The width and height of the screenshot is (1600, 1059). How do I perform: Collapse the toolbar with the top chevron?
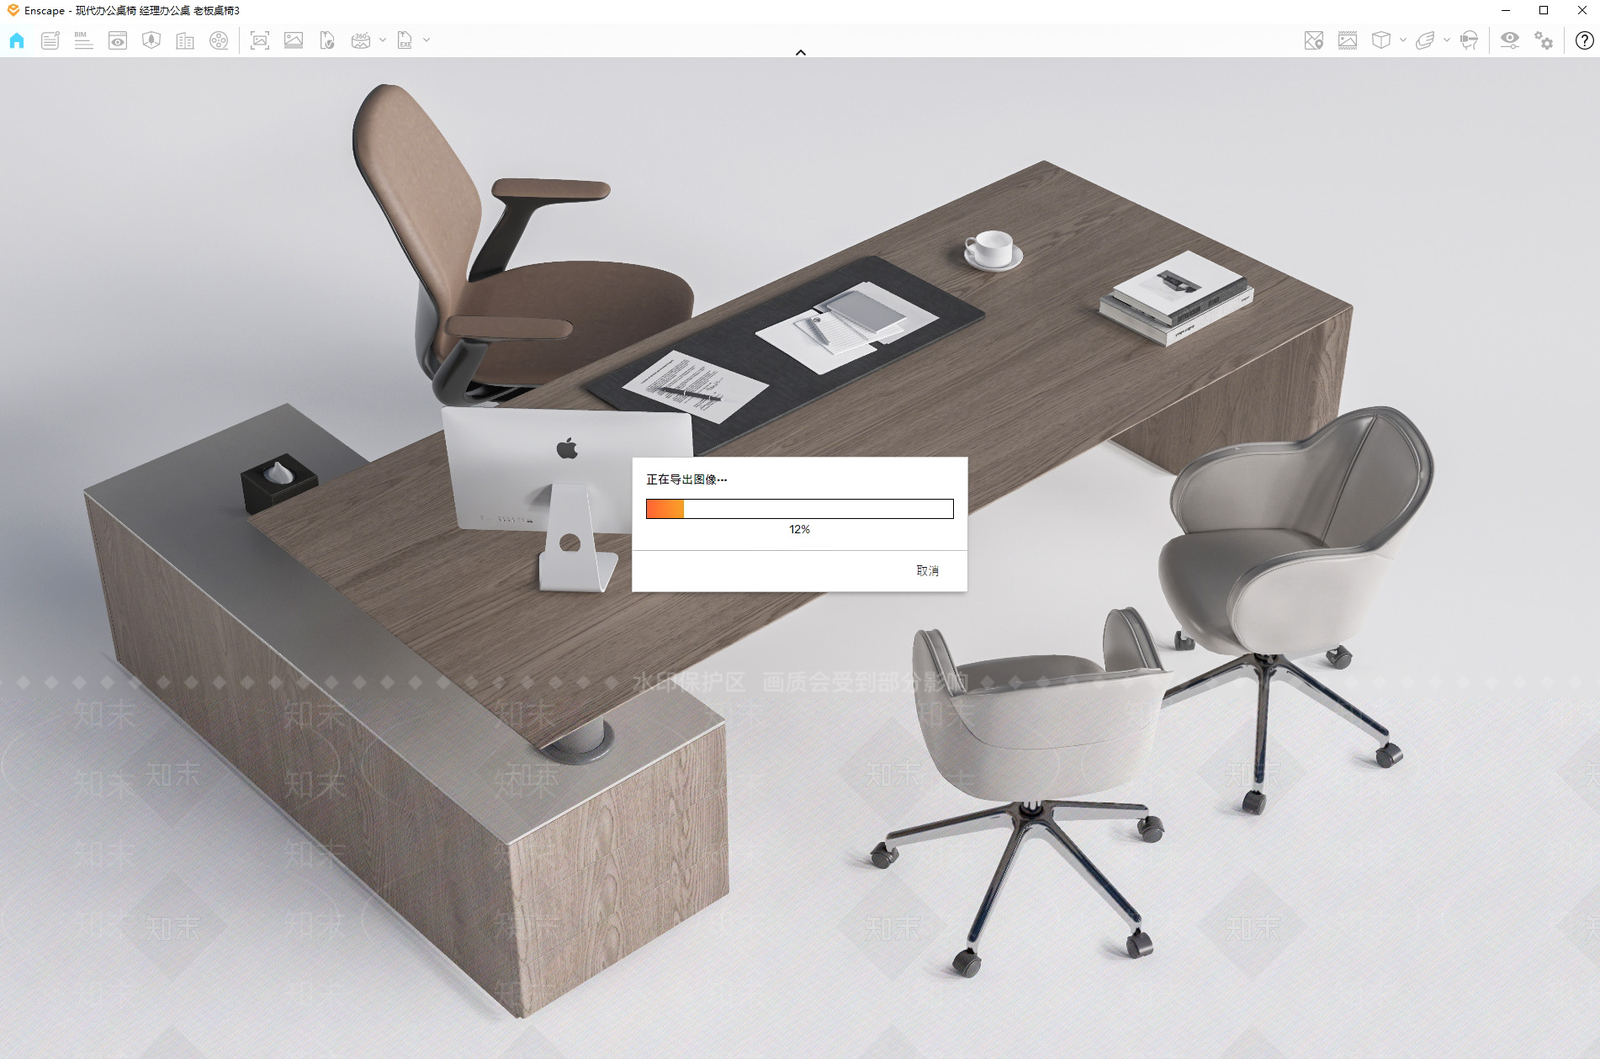[x=800, y=52]
